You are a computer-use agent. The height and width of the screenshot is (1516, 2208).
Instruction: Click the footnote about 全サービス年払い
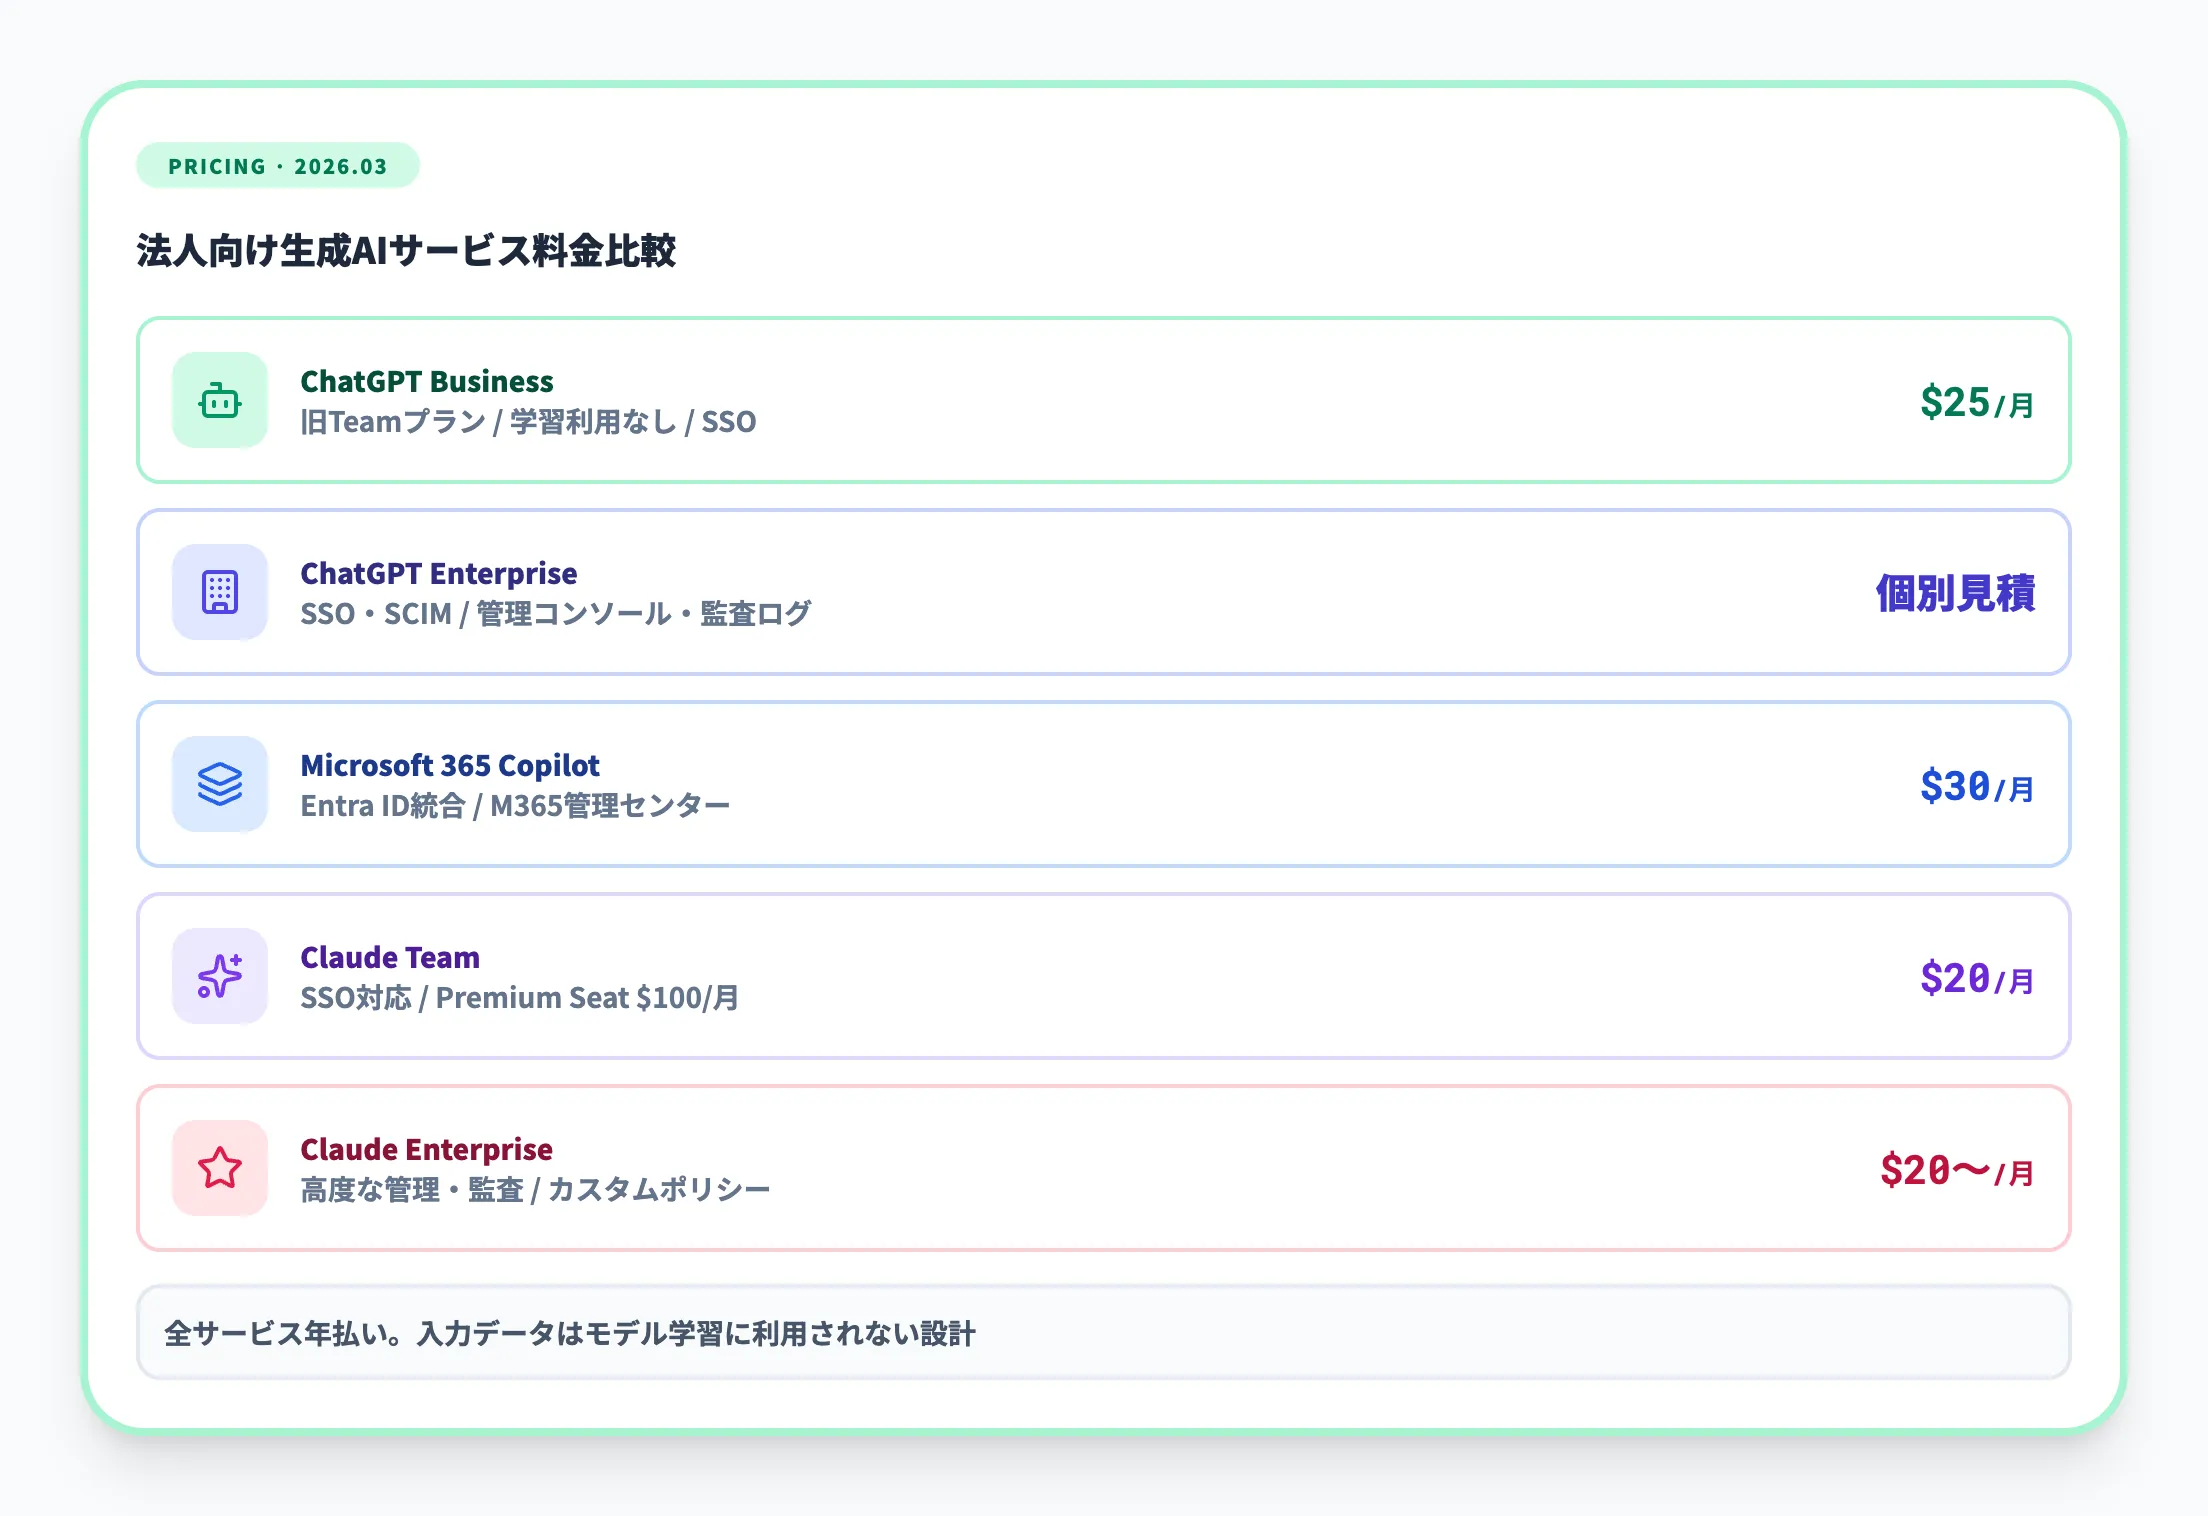click(1104, 1333)
